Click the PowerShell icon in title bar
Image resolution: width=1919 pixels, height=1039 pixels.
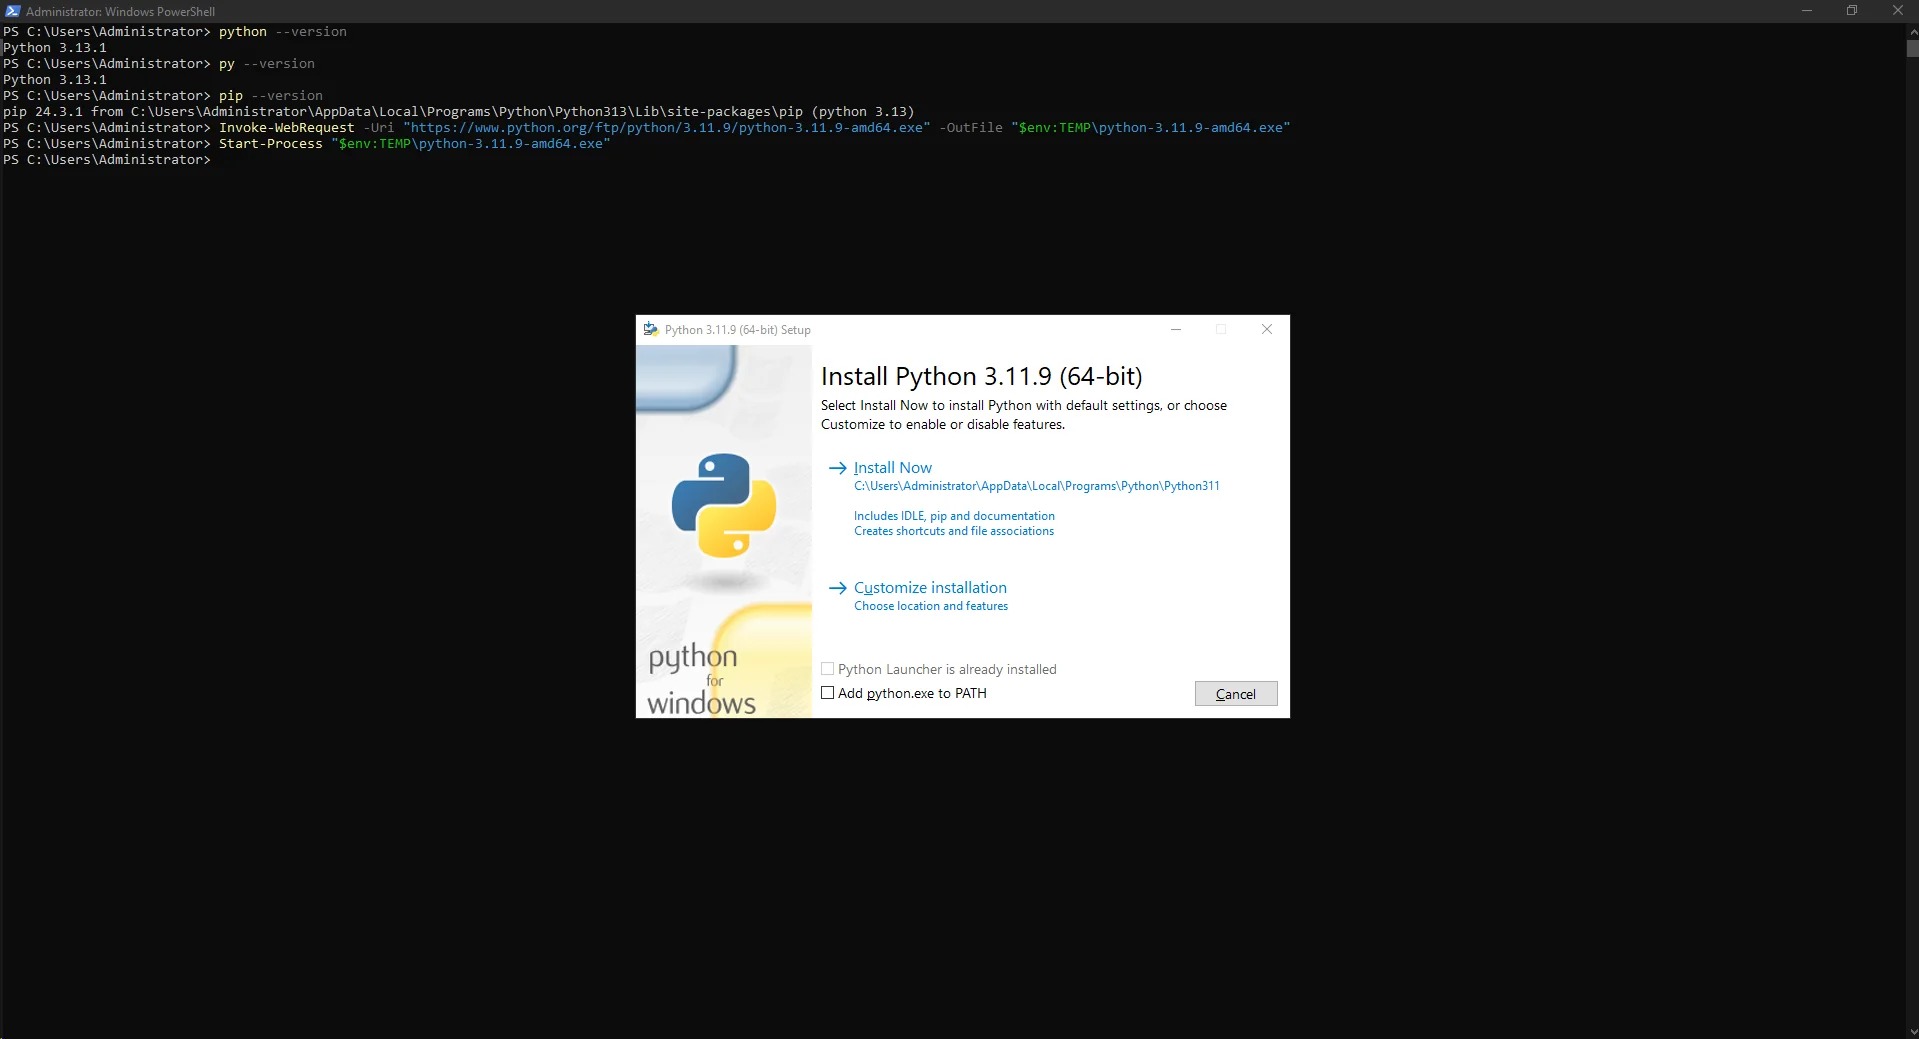pyautogui.click(x=13, y=11)
